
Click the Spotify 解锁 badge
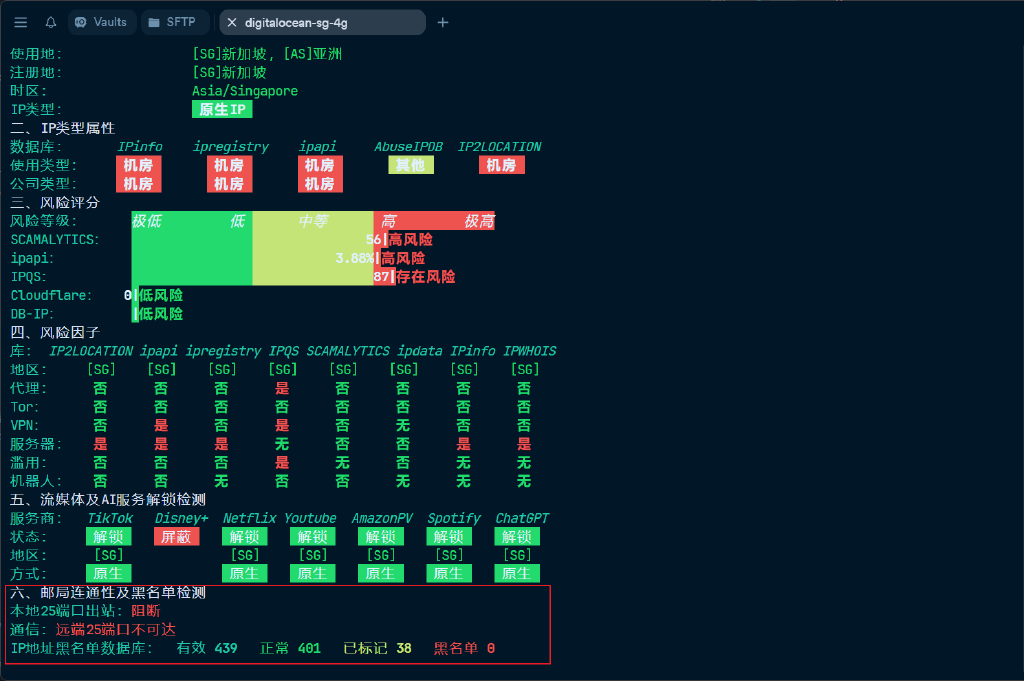[448, 536]
